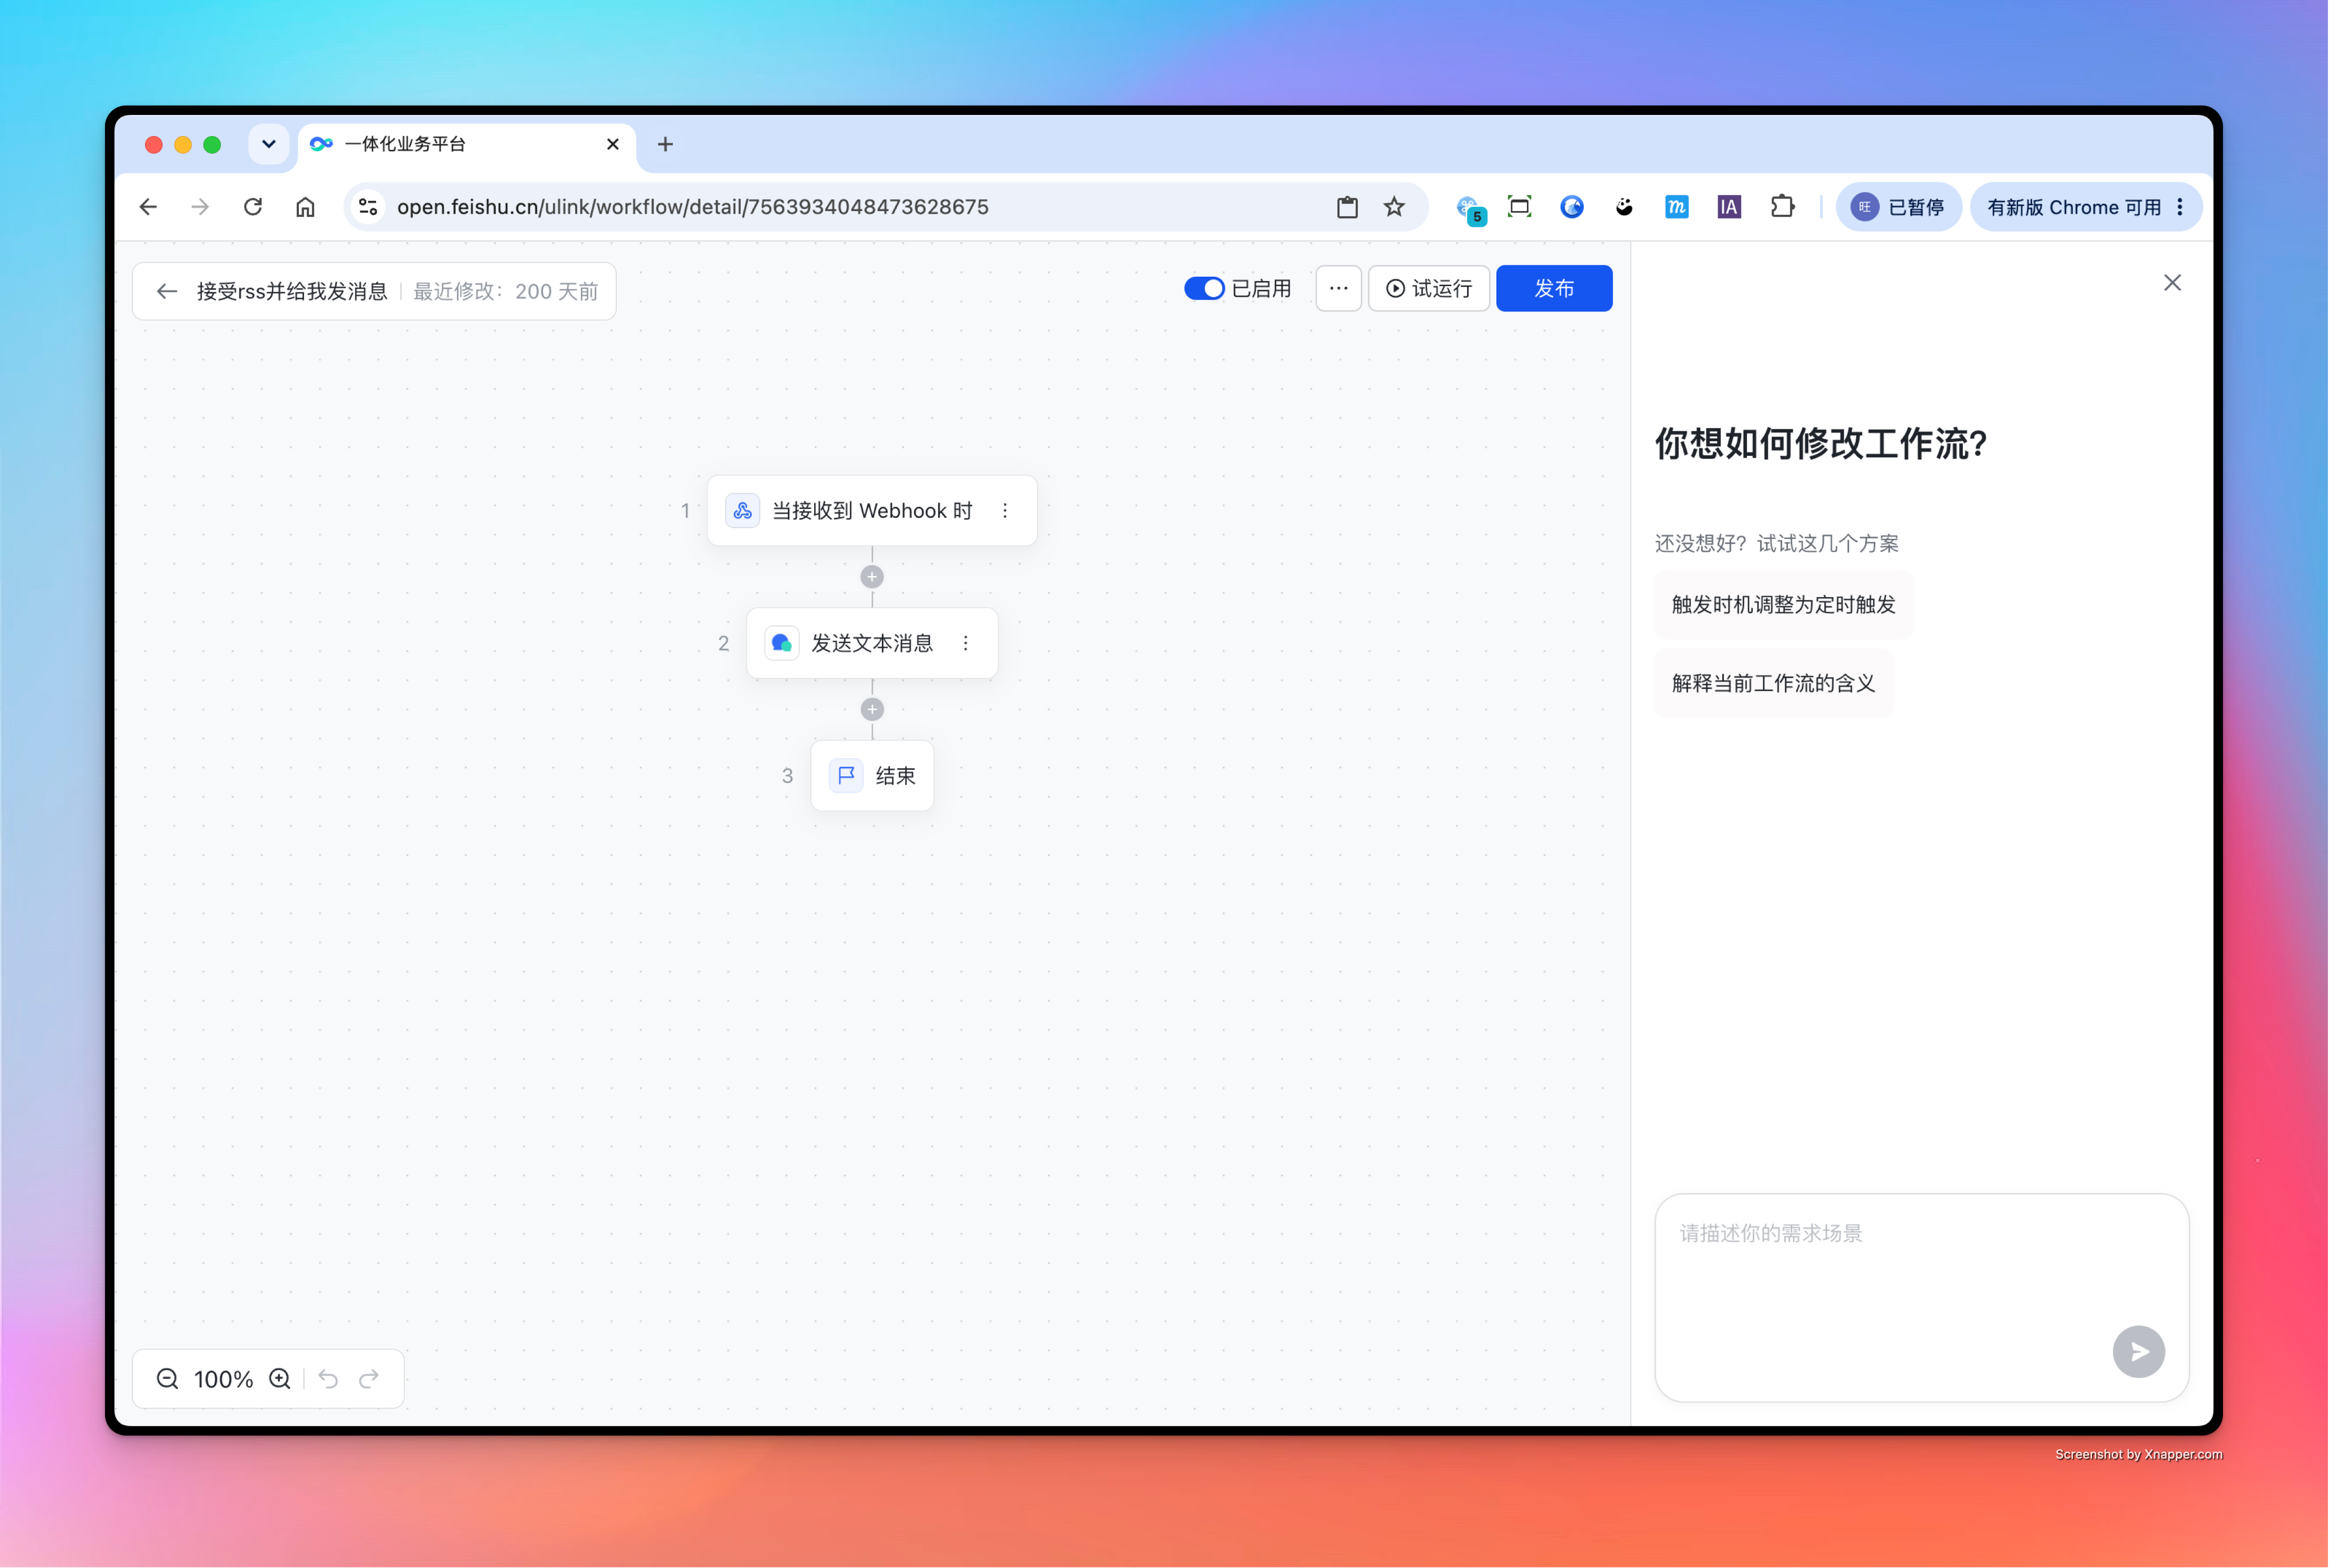Click the Webhook trigger node icon
This screenshot has height=1568, width=2329.
742,511
